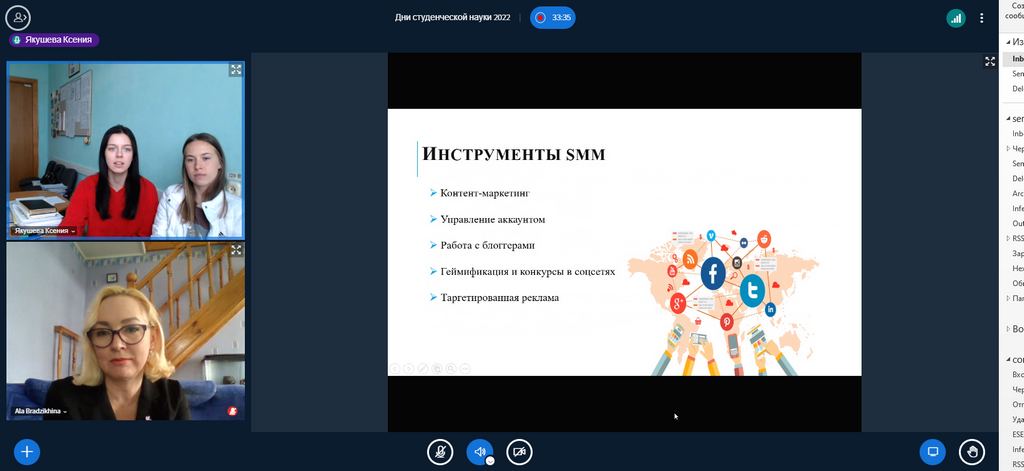Click the bullet Контент-маркетинг
Viewport: 1024px width, 471px height.
485,193
